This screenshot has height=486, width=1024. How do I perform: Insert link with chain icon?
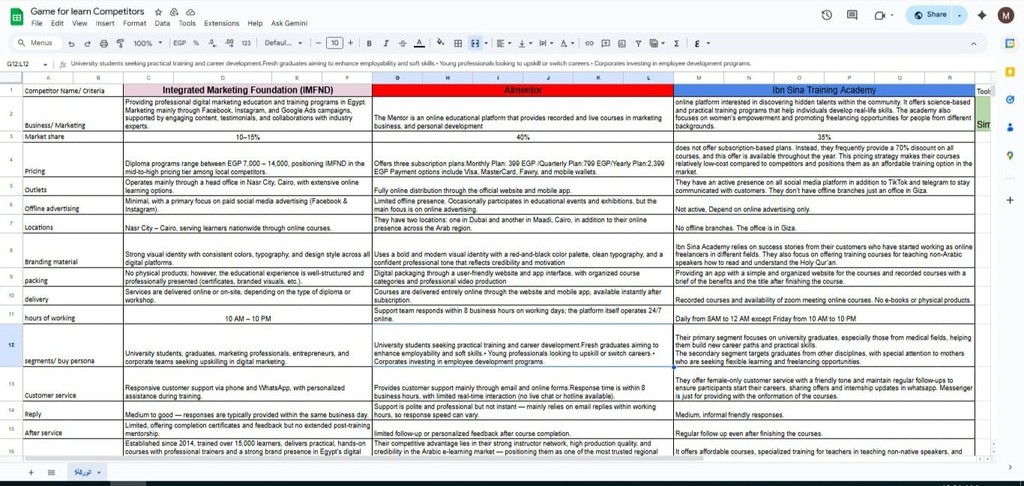click(x=589, y=43)
